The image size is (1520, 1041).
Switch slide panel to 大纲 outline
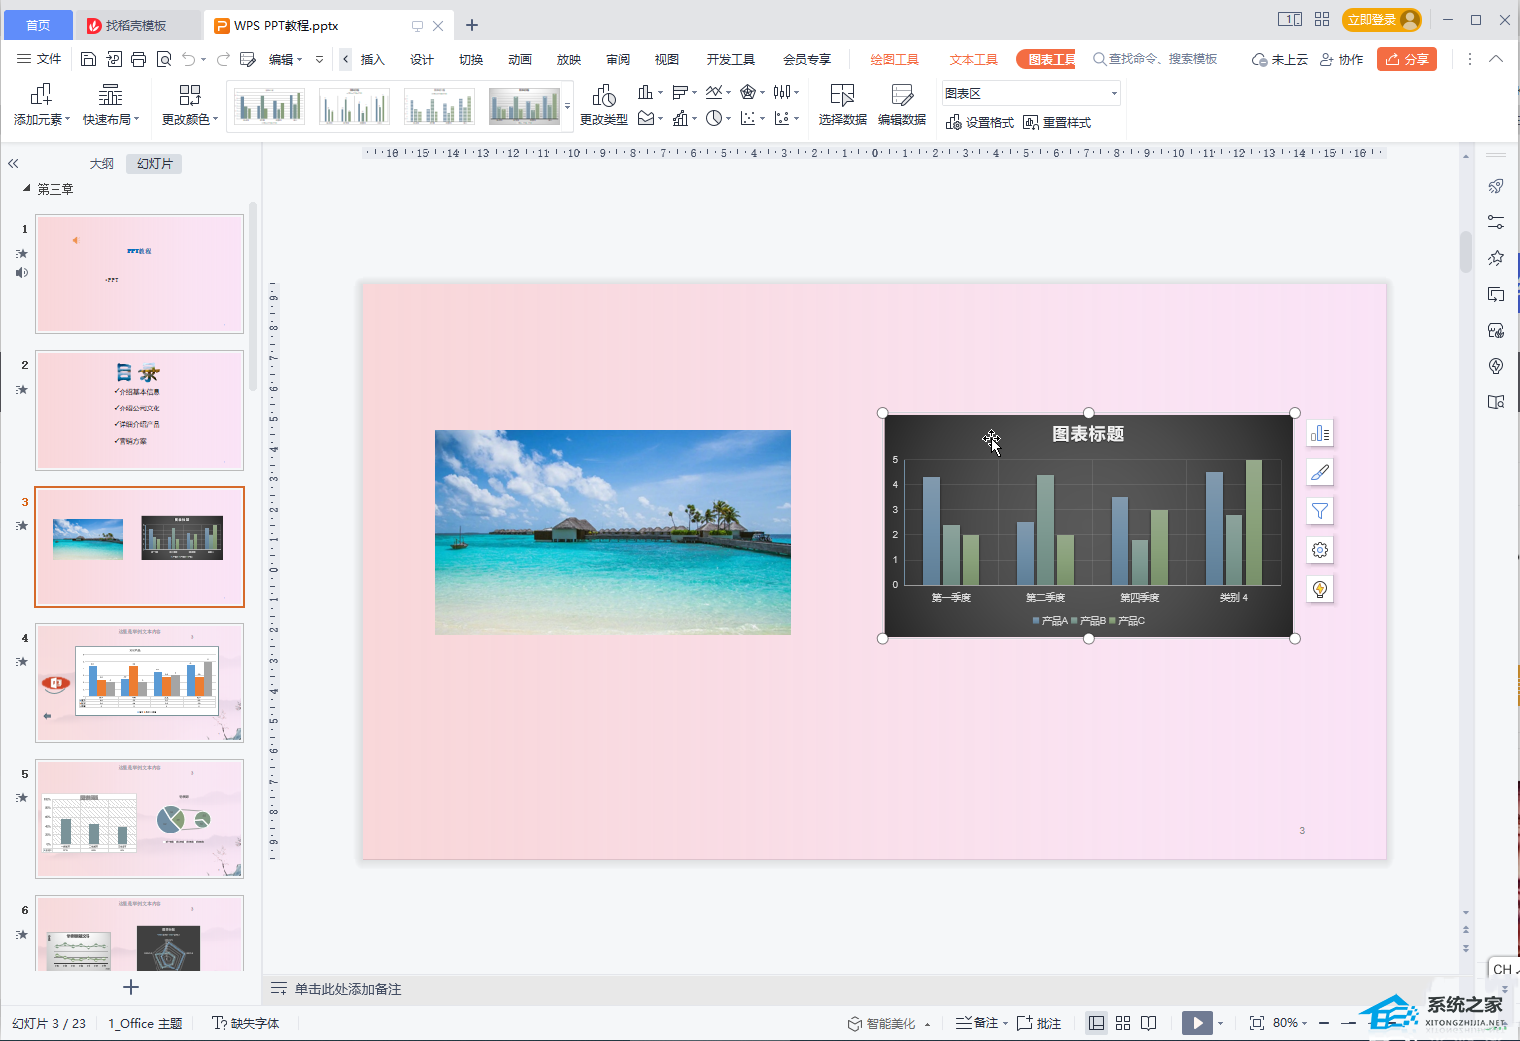click(102, 163)
